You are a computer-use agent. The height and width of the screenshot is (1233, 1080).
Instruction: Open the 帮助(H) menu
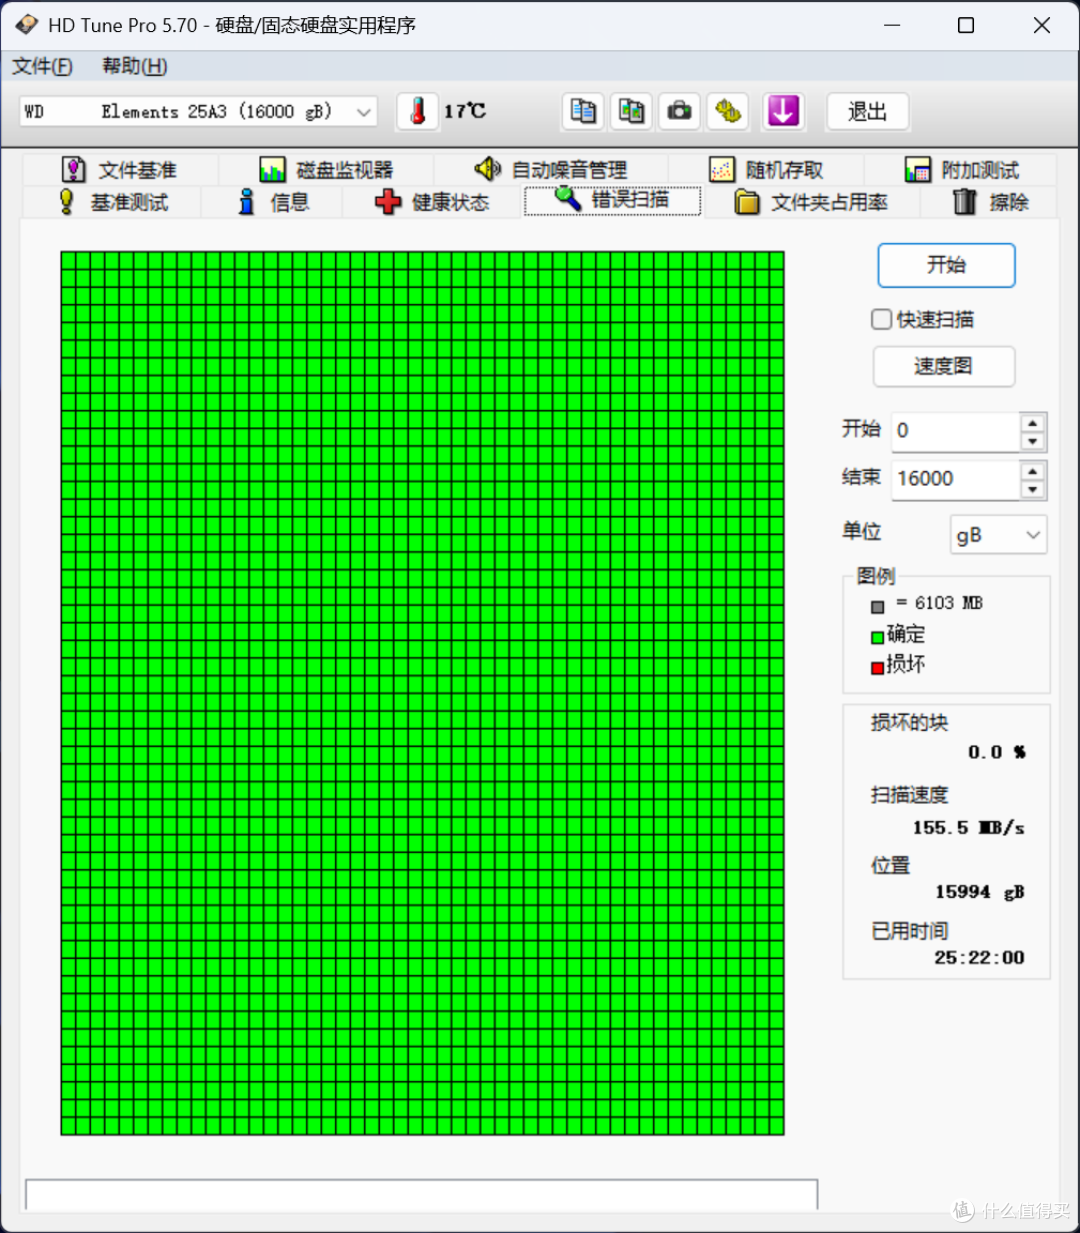click(134, 66)
